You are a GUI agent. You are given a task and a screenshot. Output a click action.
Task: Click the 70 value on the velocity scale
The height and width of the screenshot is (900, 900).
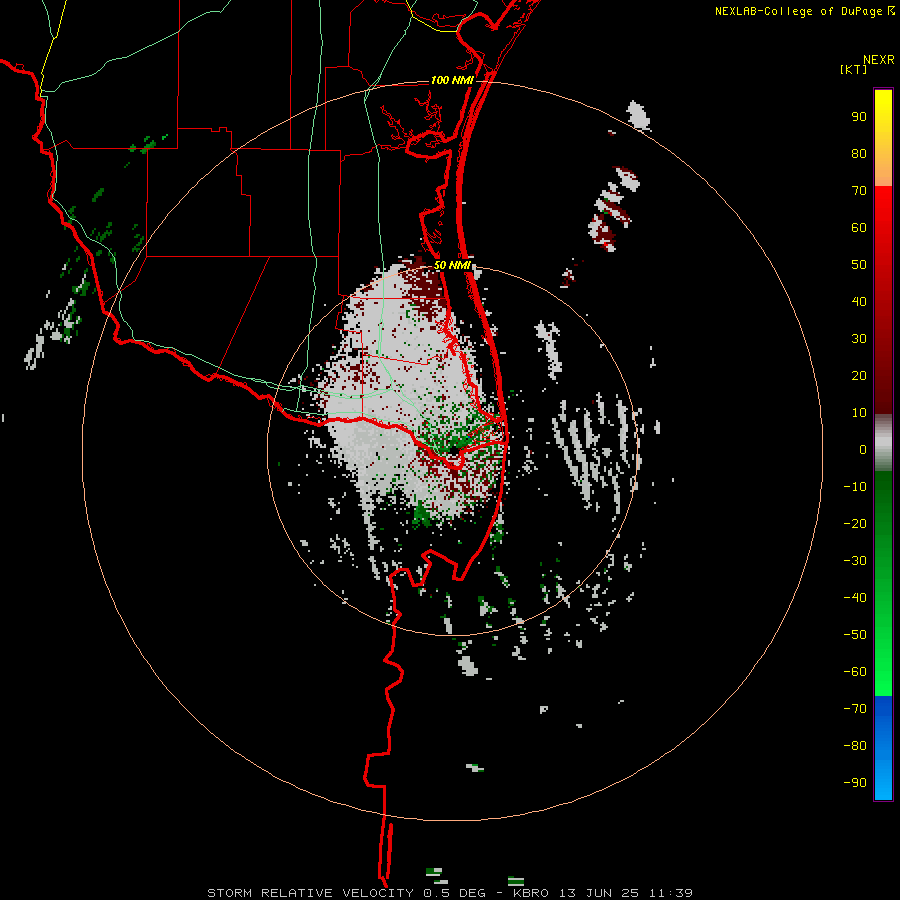click(x=859, y=191)
